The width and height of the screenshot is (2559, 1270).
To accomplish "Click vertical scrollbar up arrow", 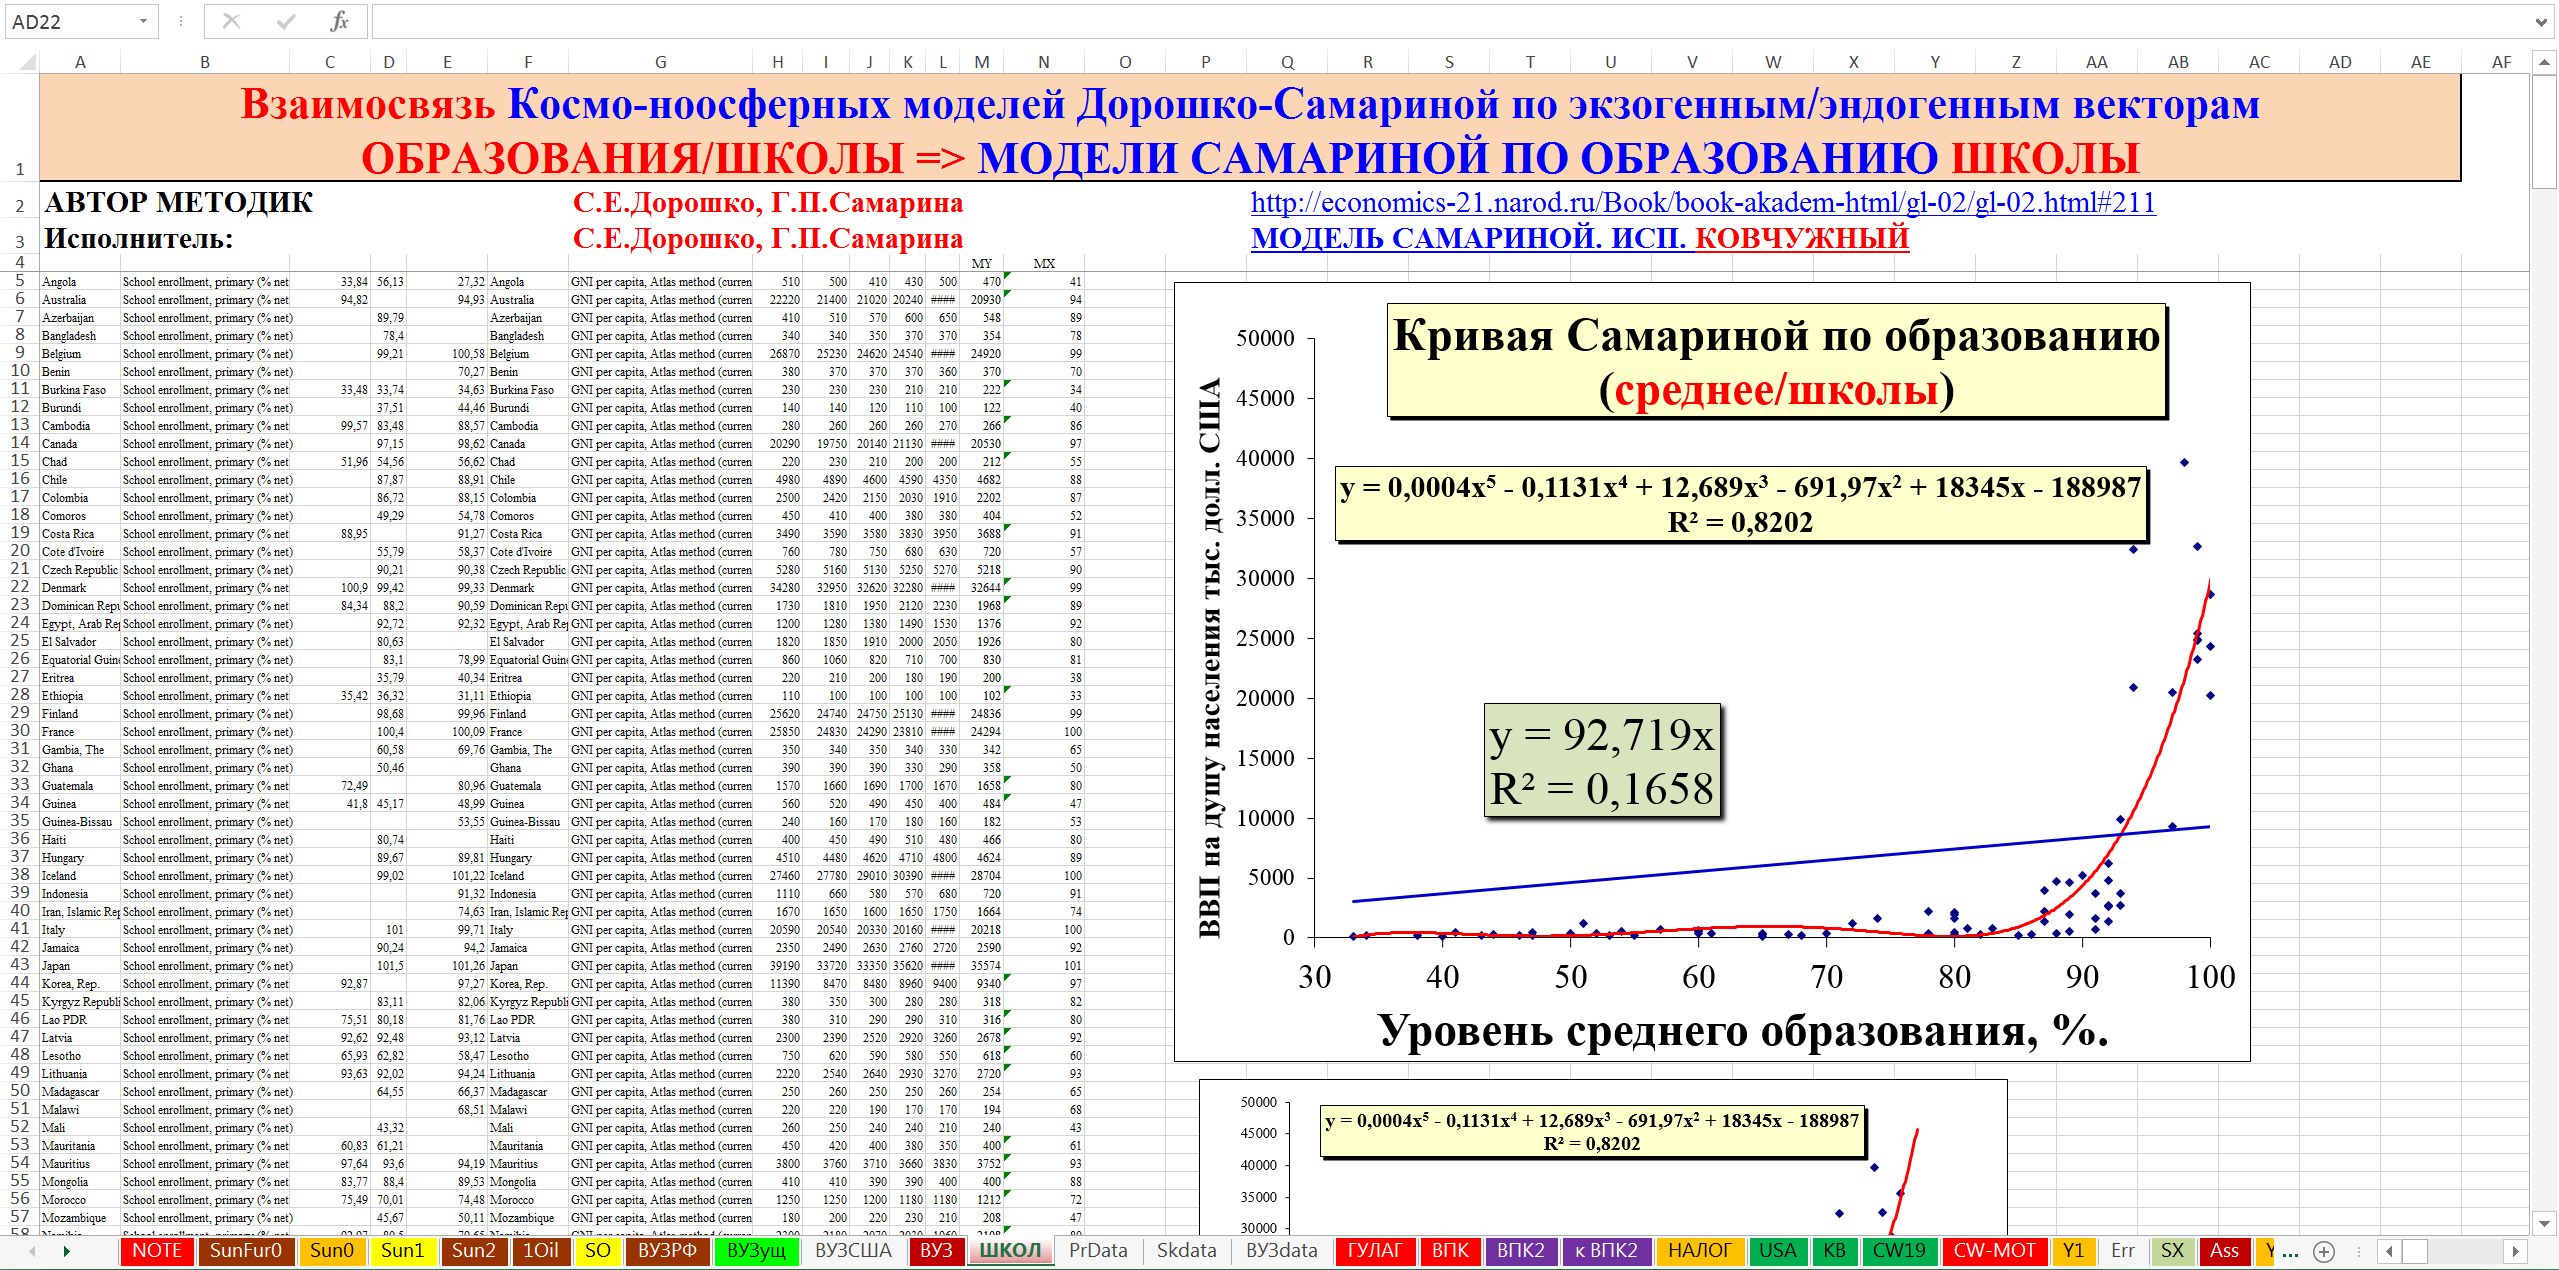I will click(x=2545, y=62).
